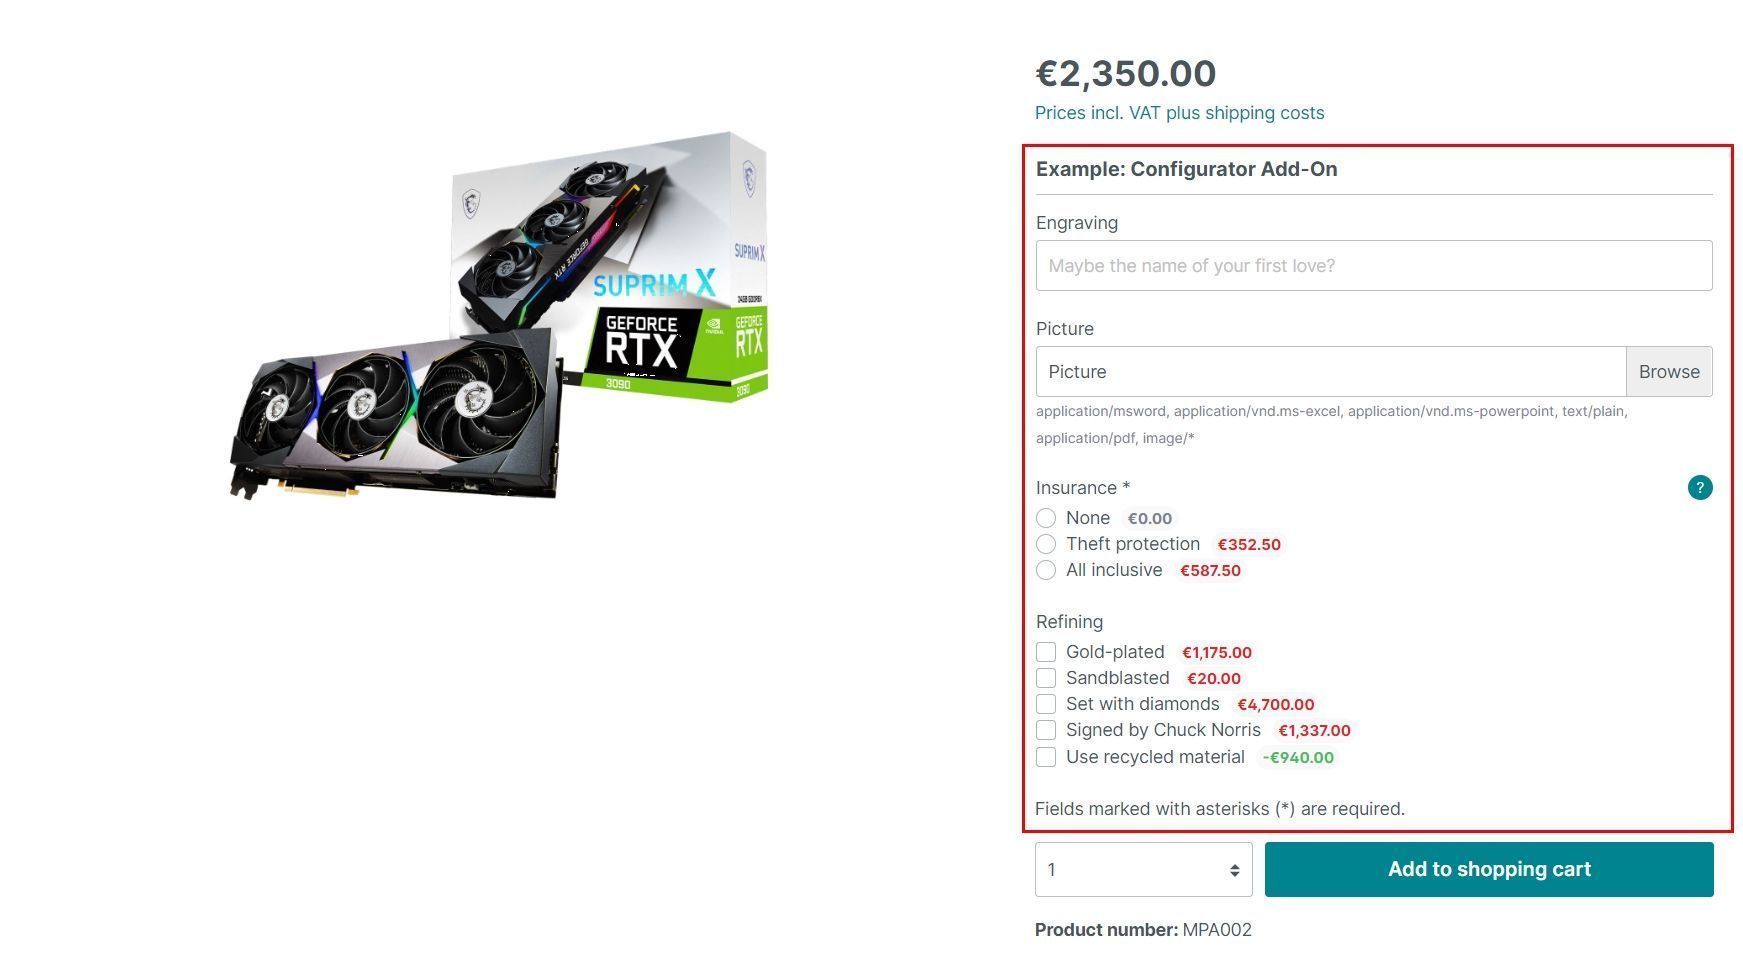1743x974 pixels.
Task: Check the Sandblasted option
Action: tap(1046, 678)
